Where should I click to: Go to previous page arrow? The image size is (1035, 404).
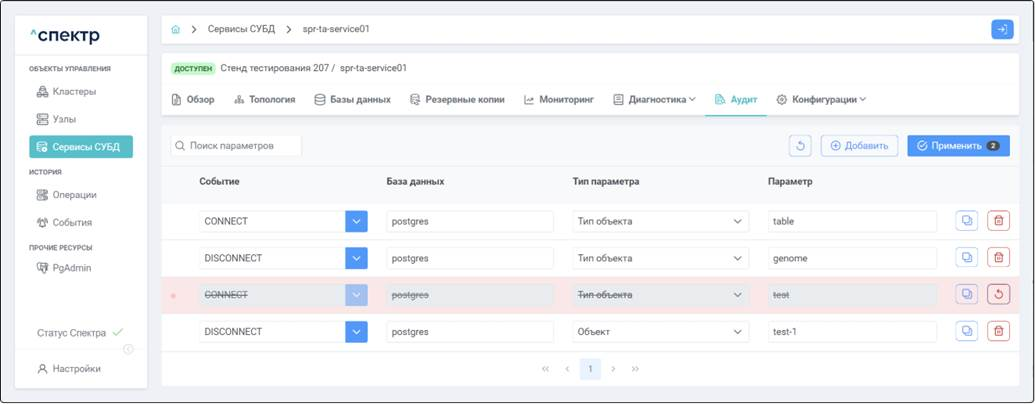coord(567,369)
